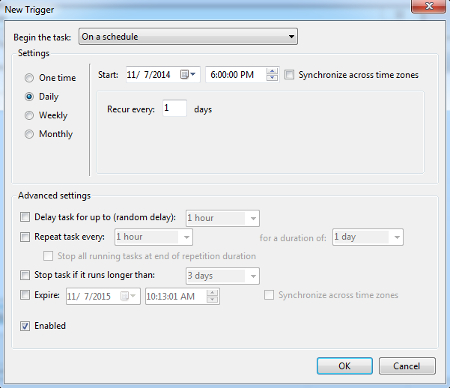Enable the Expire checkbox

tap(25, 295)
